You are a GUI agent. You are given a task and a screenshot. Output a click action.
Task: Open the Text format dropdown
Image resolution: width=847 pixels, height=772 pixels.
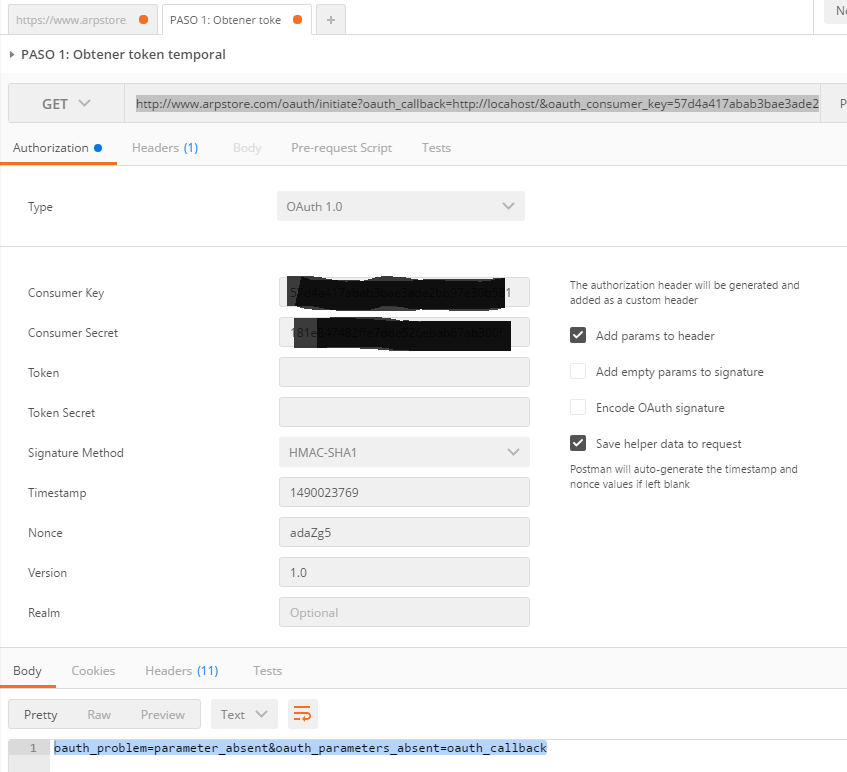(x=244, y=714)
